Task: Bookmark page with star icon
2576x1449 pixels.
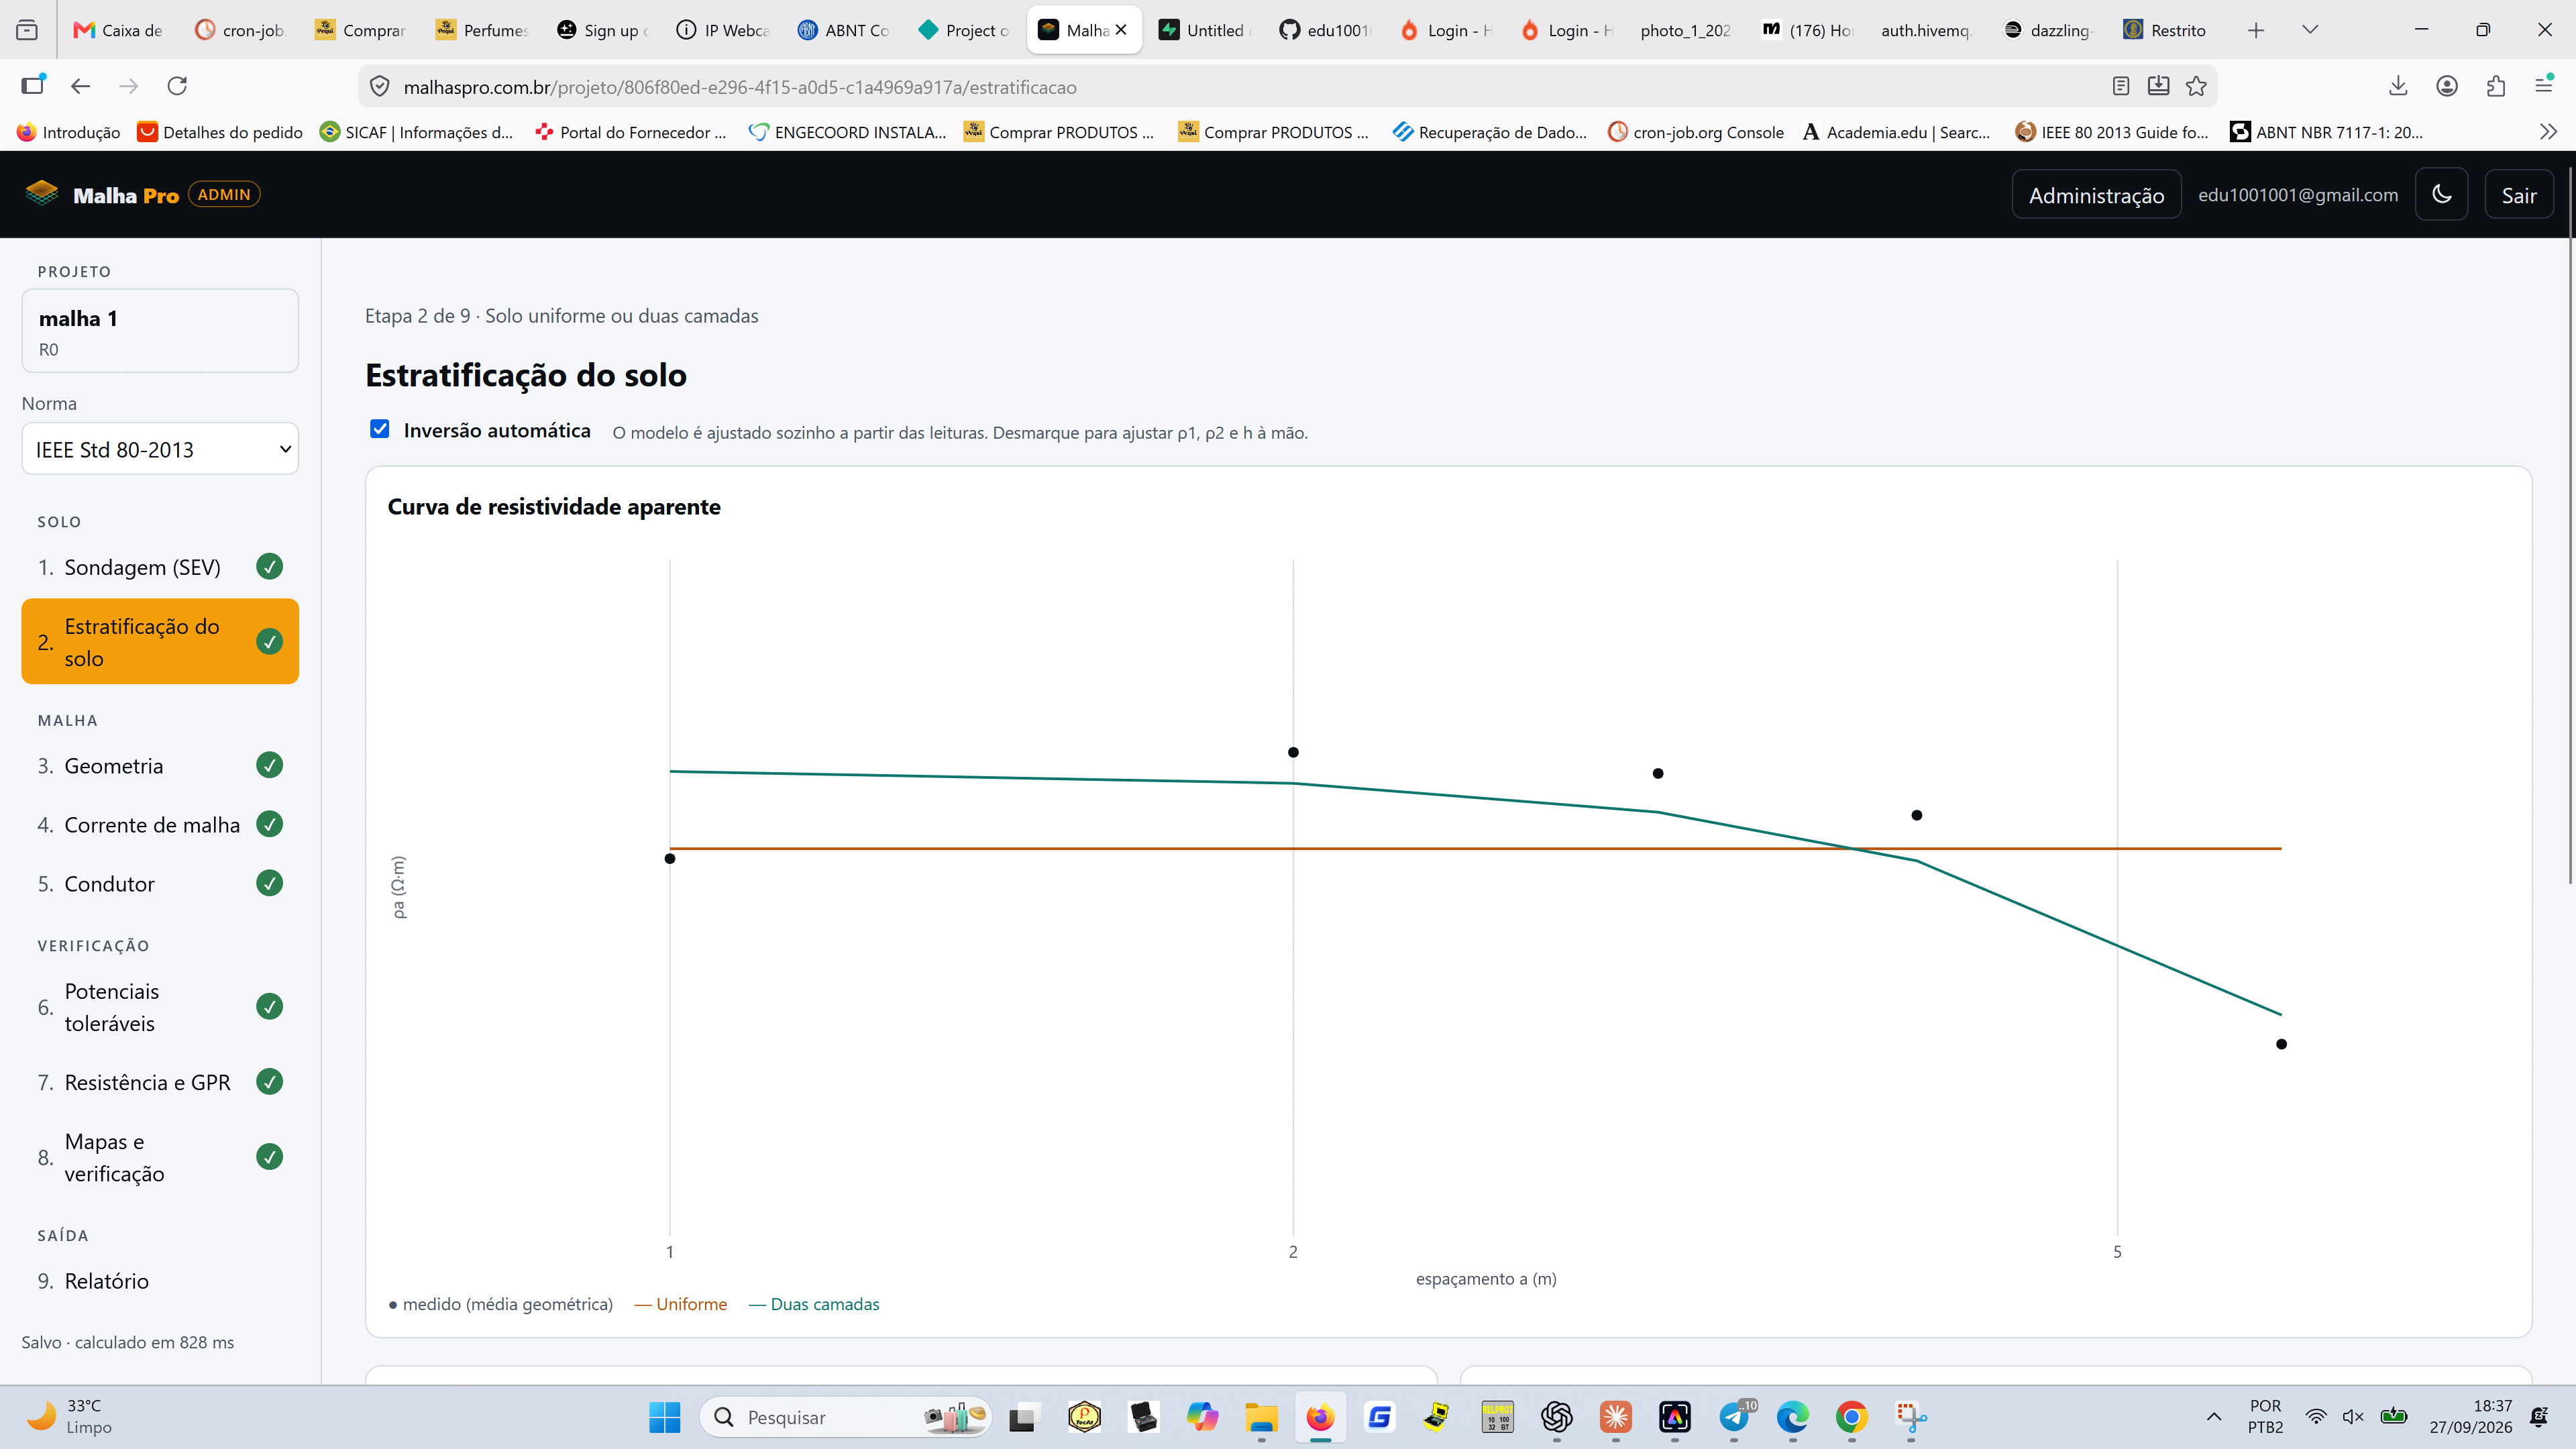Action: 2196,86
